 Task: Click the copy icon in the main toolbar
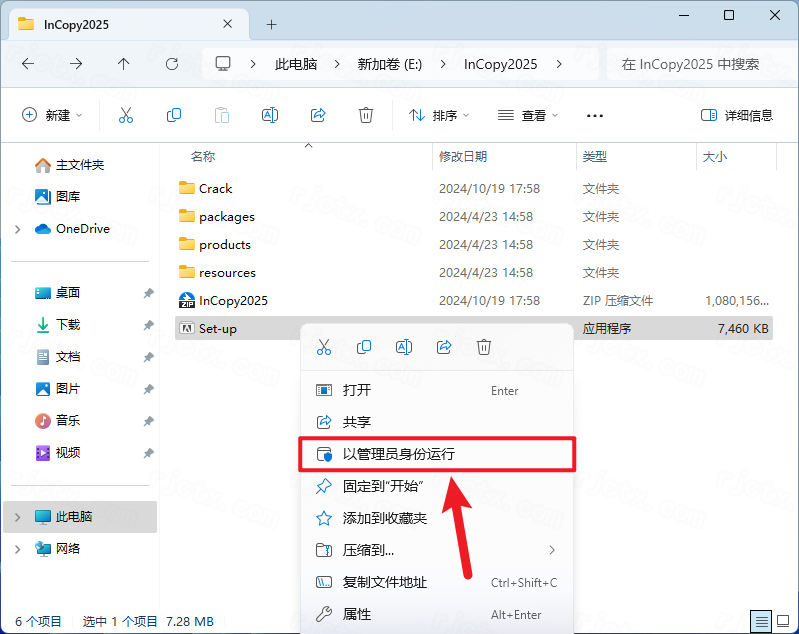[174, 115]
